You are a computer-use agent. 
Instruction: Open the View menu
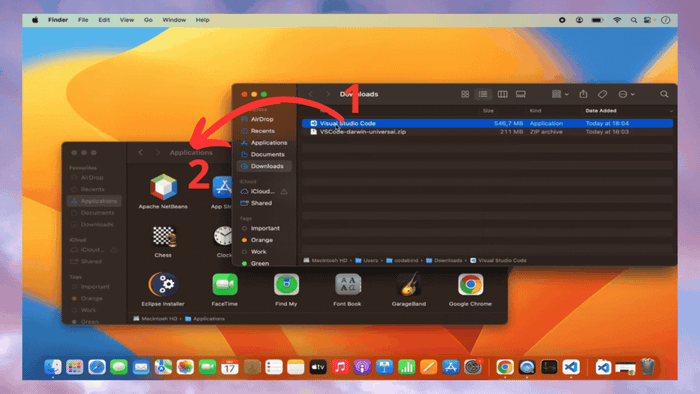coord(127,20)
